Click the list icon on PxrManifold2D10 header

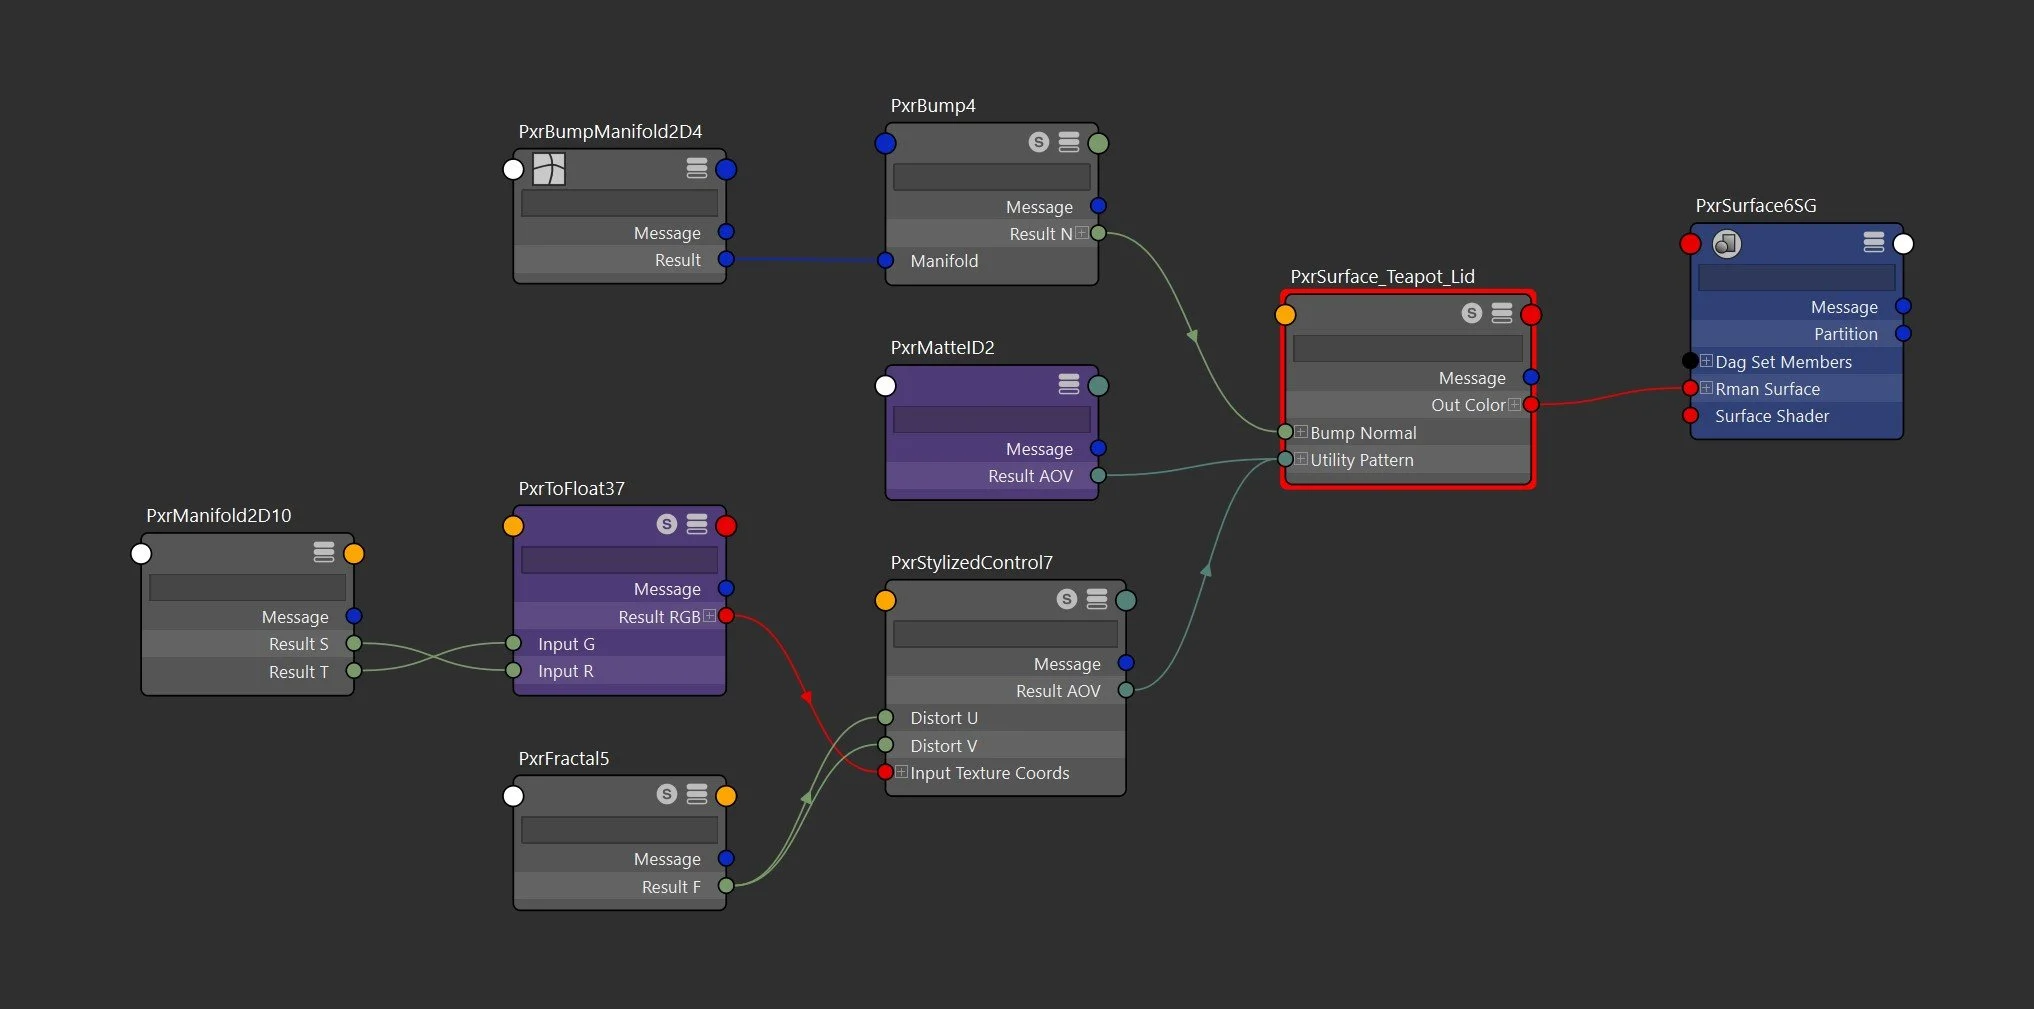(x=323, y=552)
